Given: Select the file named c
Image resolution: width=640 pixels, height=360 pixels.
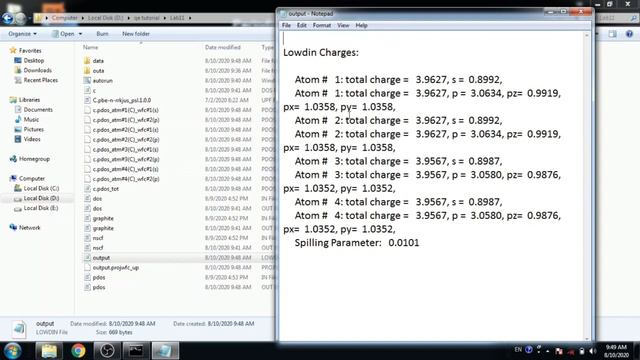Looking at the screenshot, I should pyautogui.click(x=94, y=90).
